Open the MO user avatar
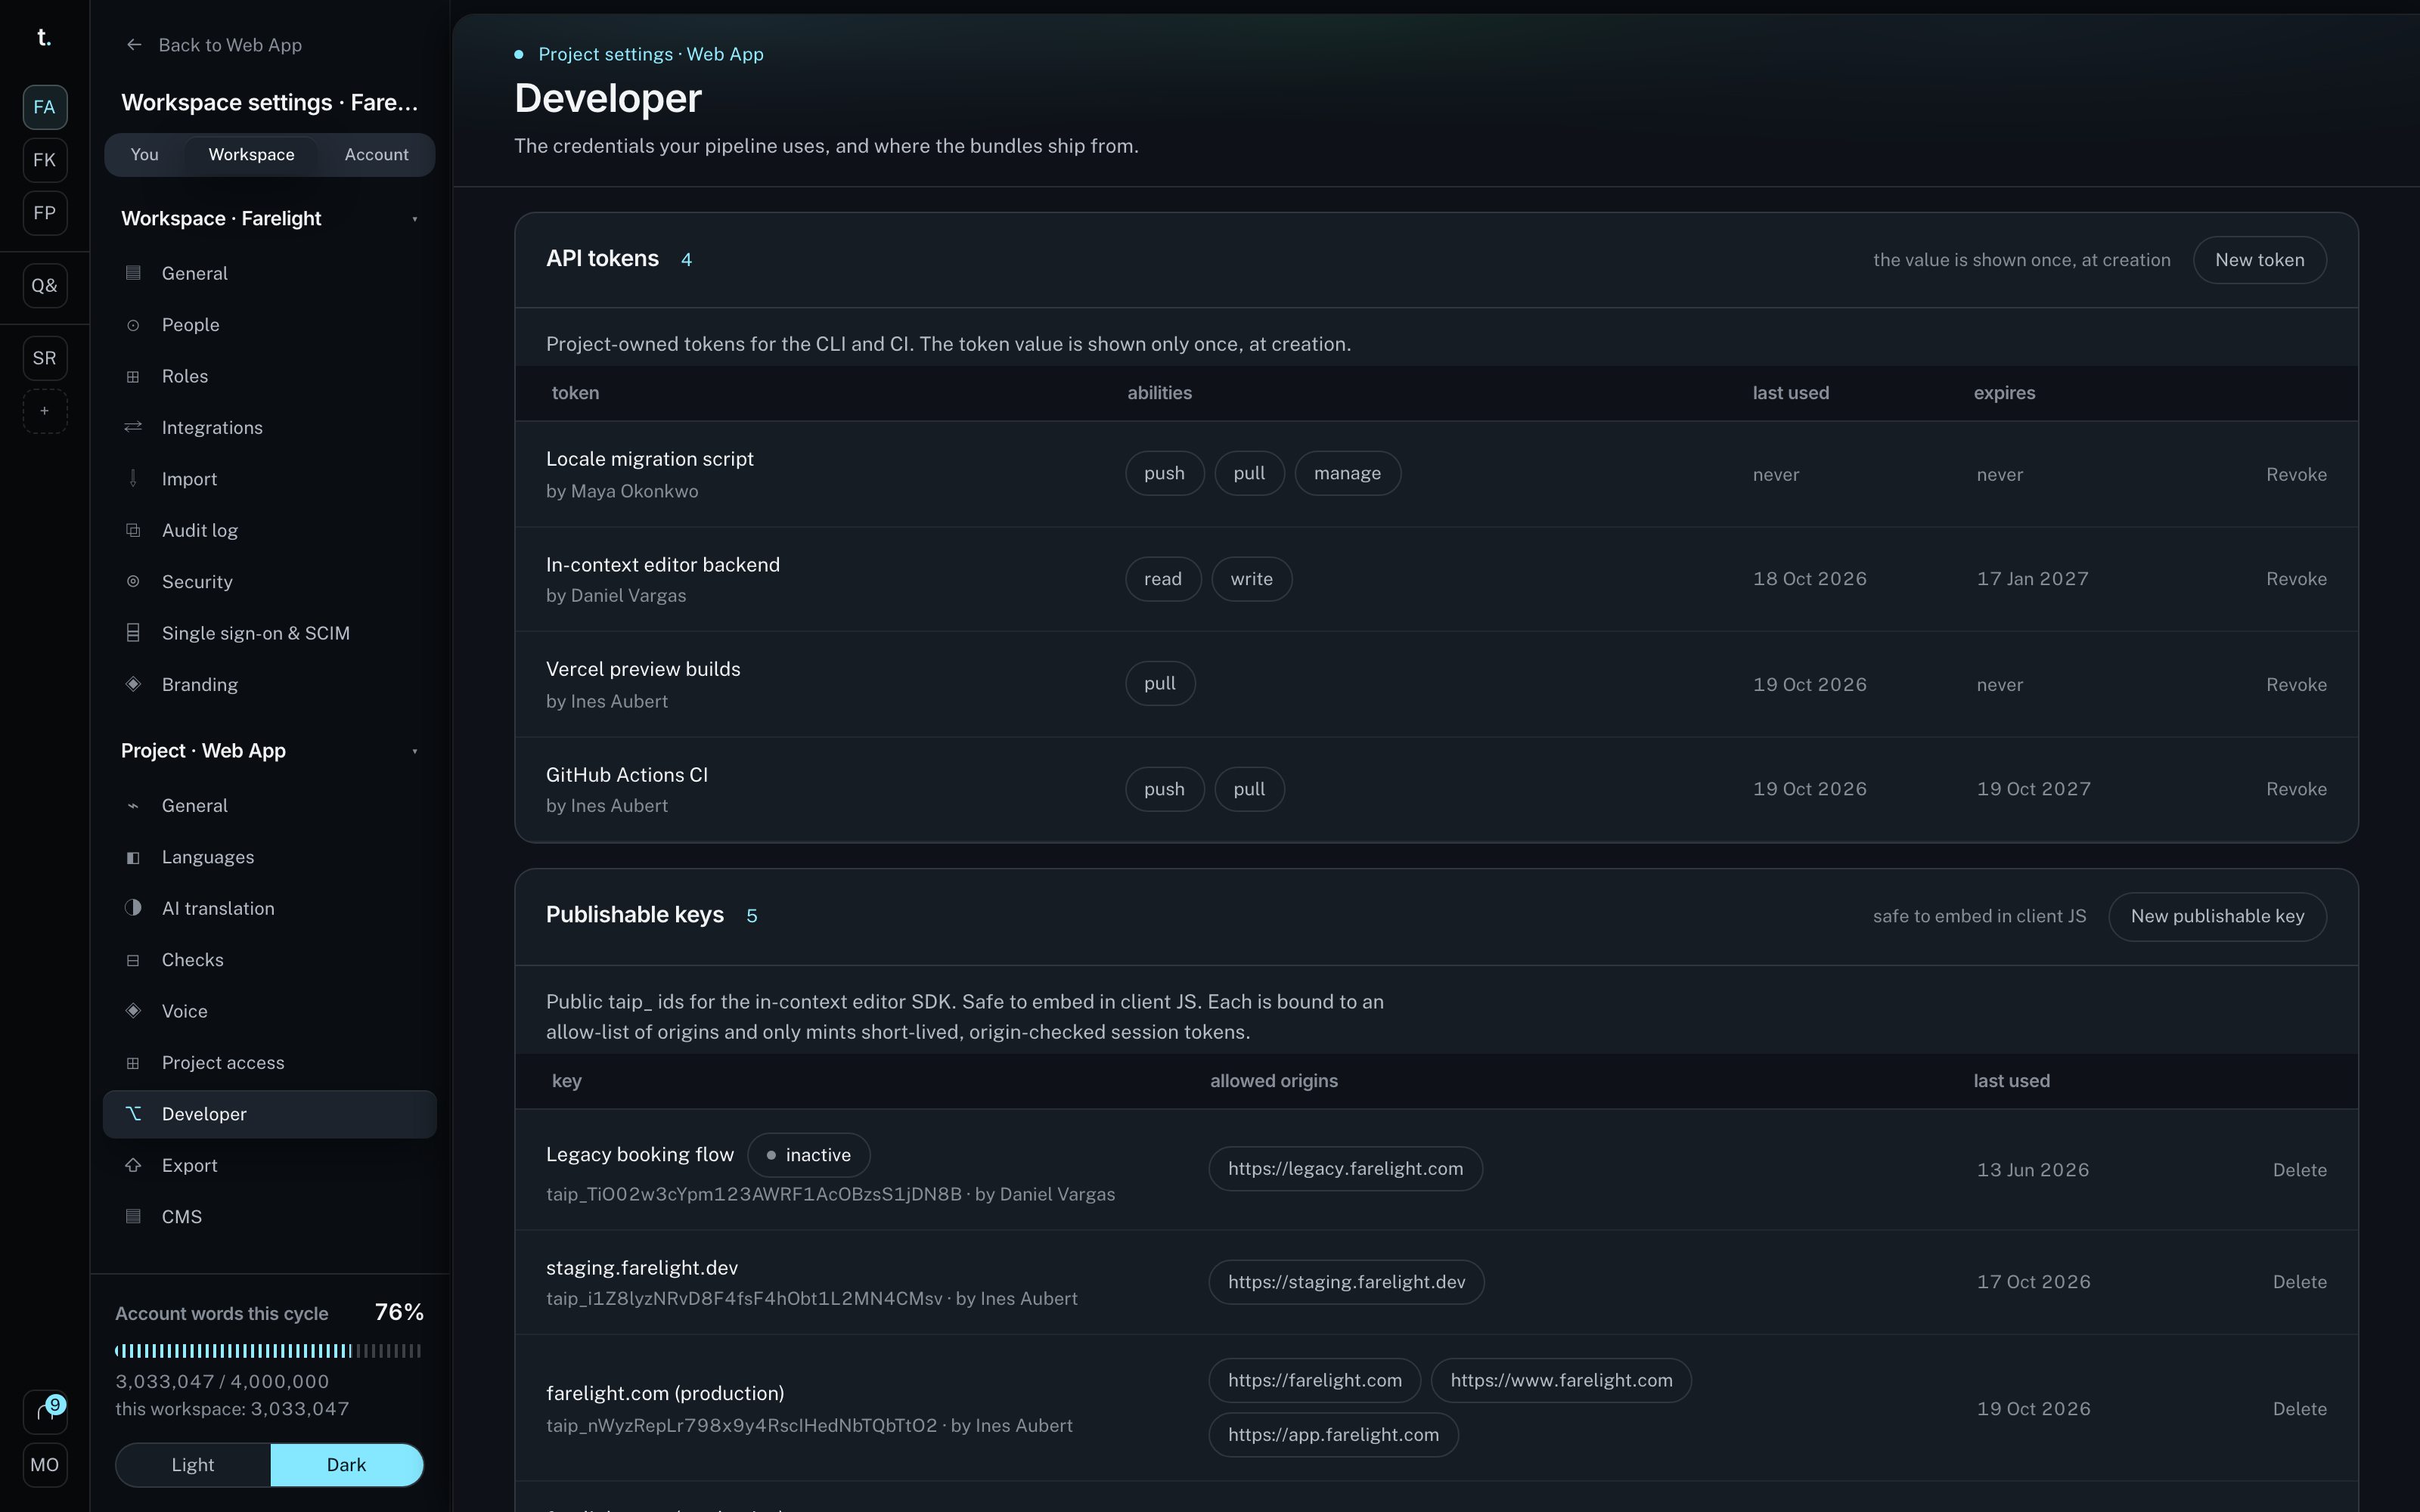This screenshot has width=2420, height=1512. 45,1465
